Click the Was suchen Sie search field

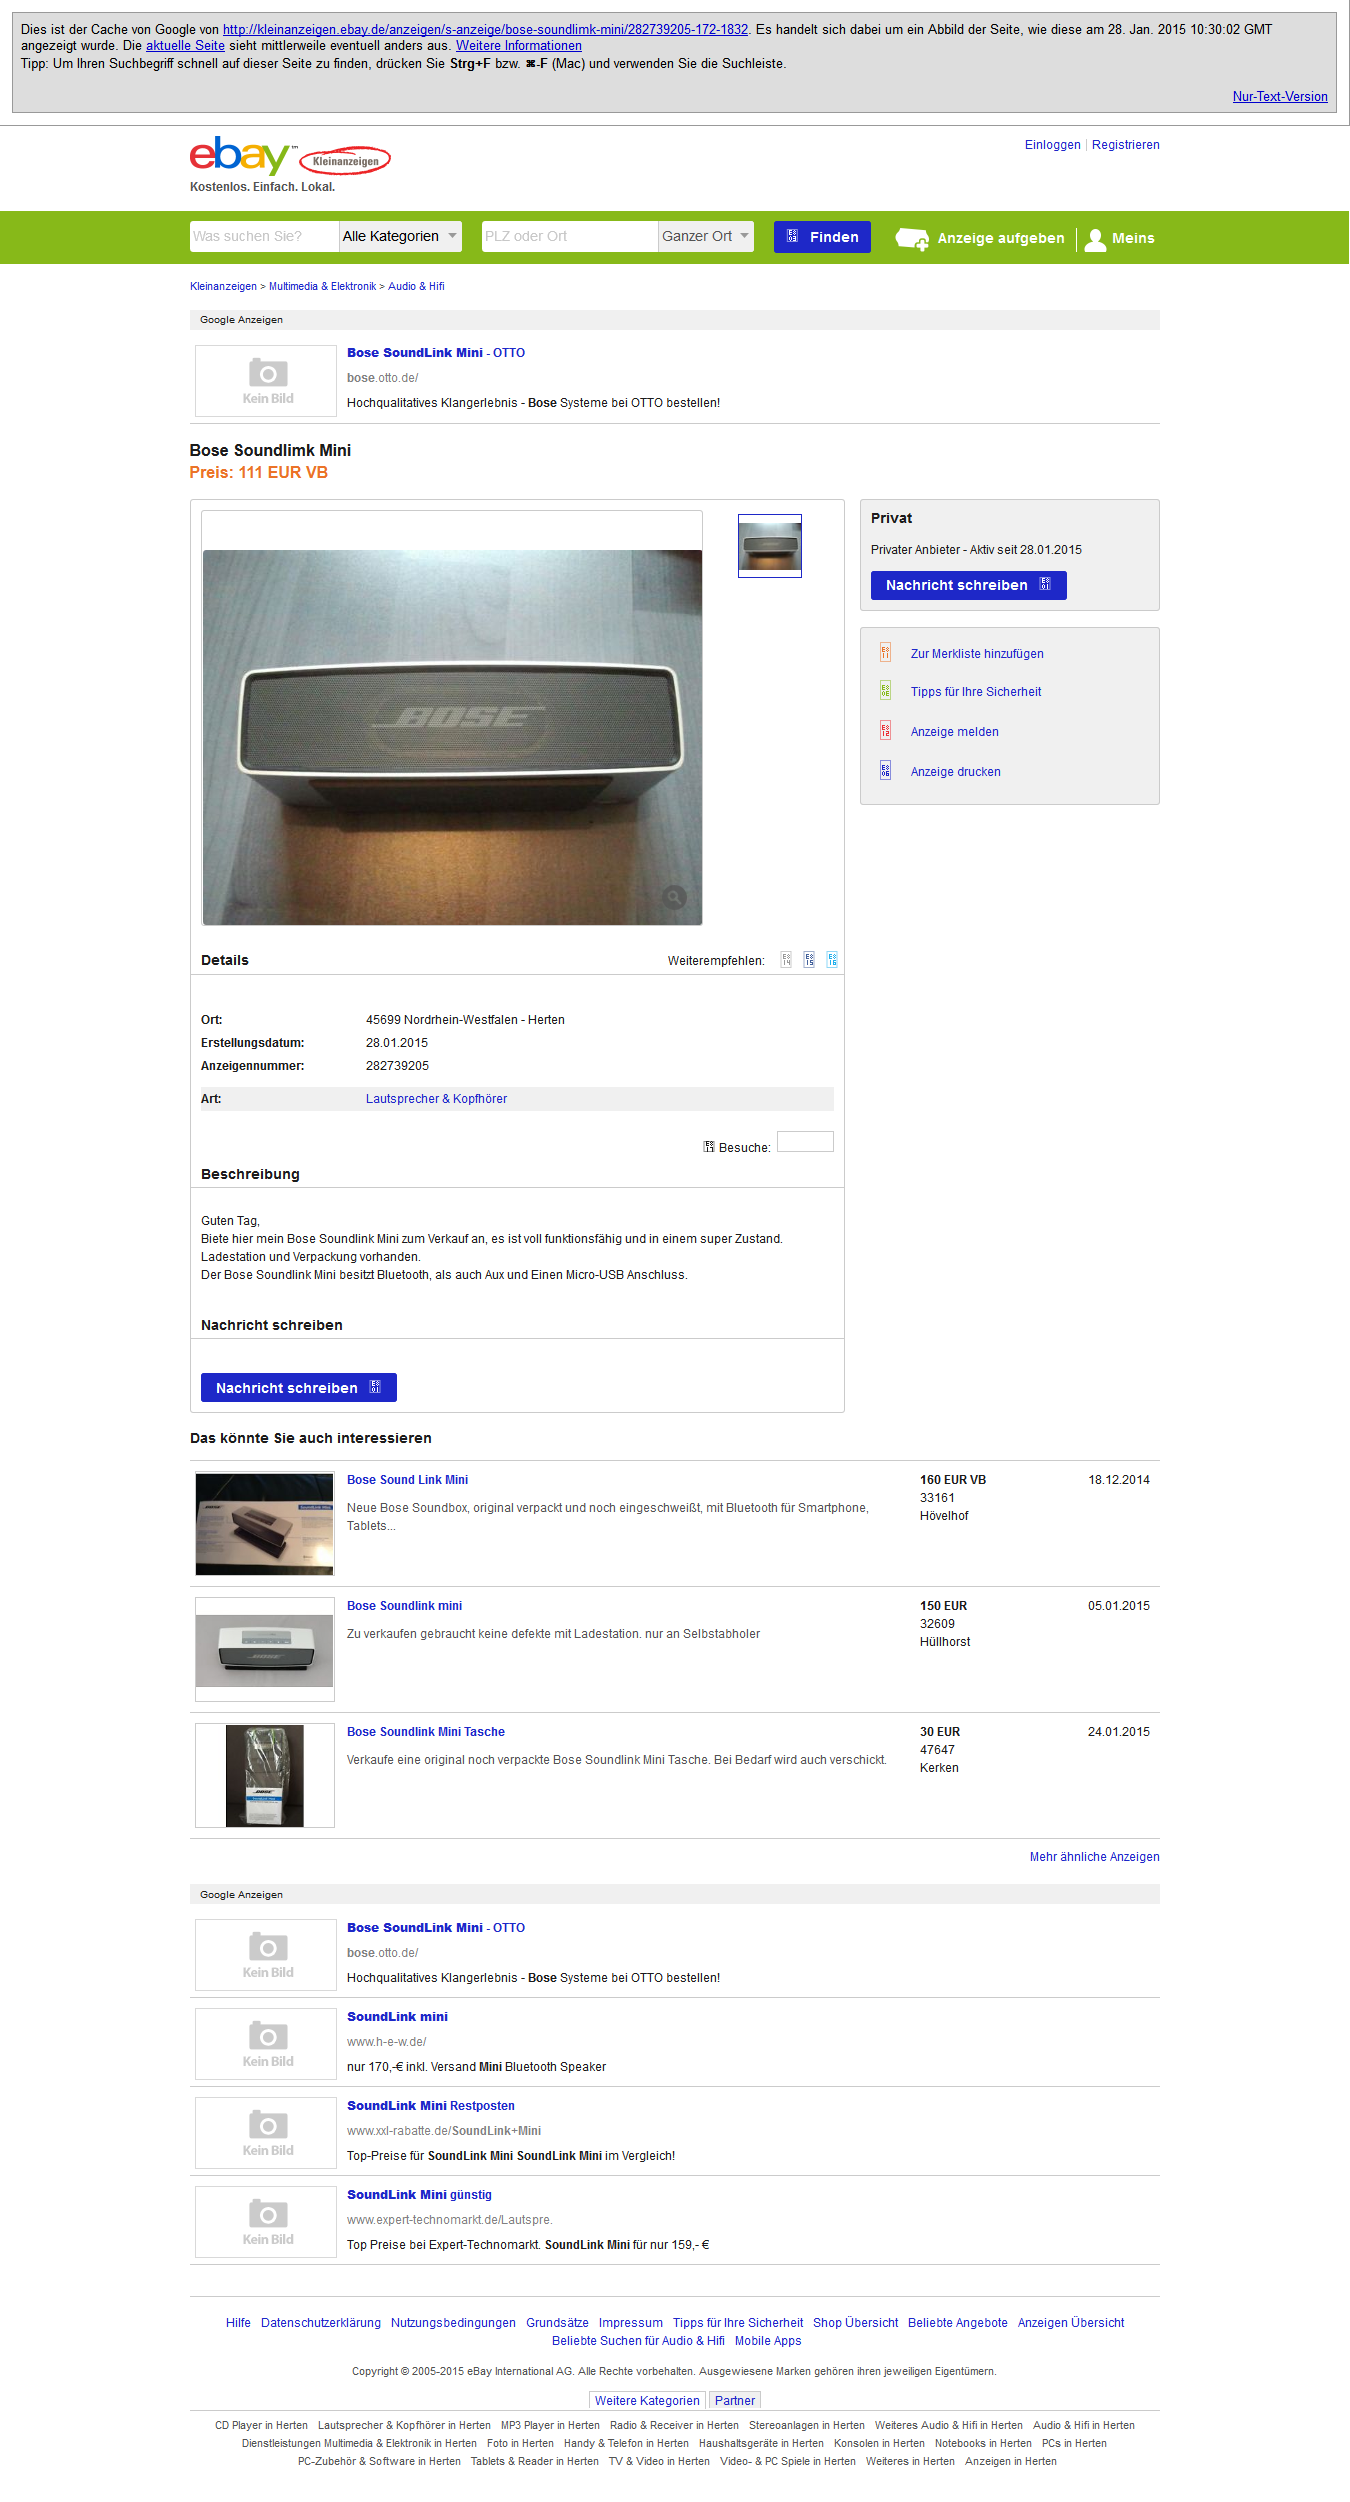coord(264,236)
